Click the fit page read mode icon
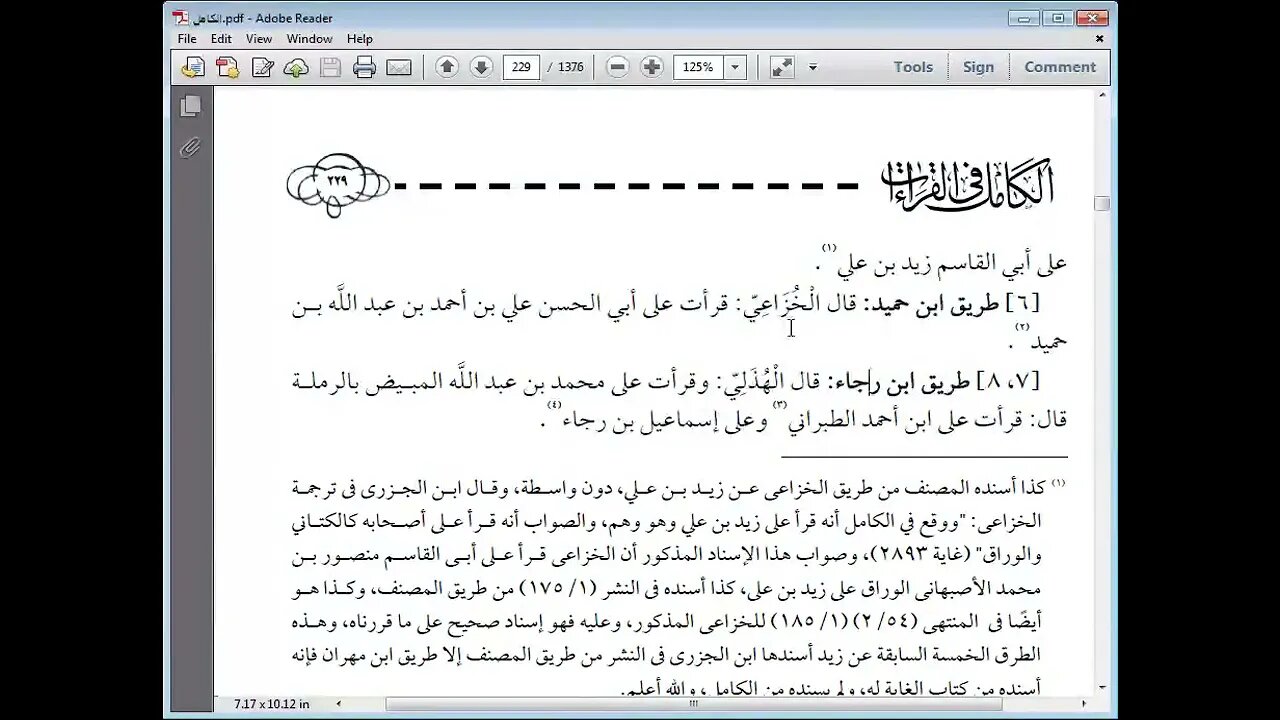The width and height of the screenshot is (1280, 720). click(782, 67)
